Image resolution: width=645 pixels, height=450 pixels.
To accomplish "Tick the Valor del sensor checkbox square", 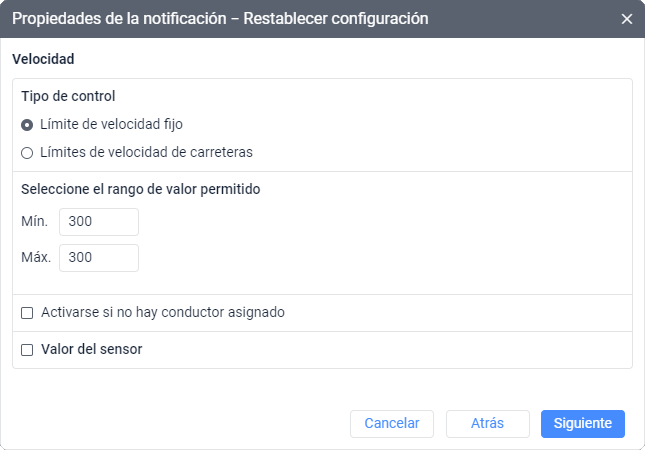I will [x=27, y=350].
